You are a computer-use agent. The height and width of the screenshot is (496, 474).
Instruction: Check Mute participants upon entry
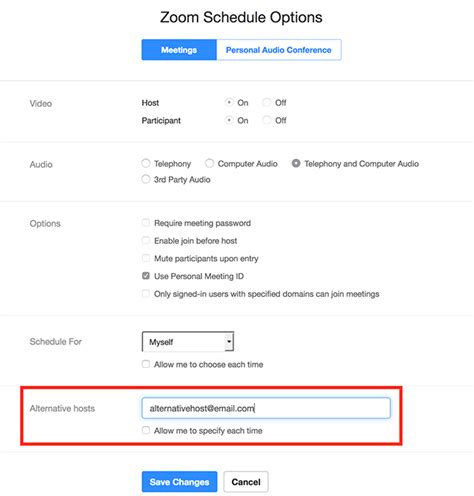(146, 258)
